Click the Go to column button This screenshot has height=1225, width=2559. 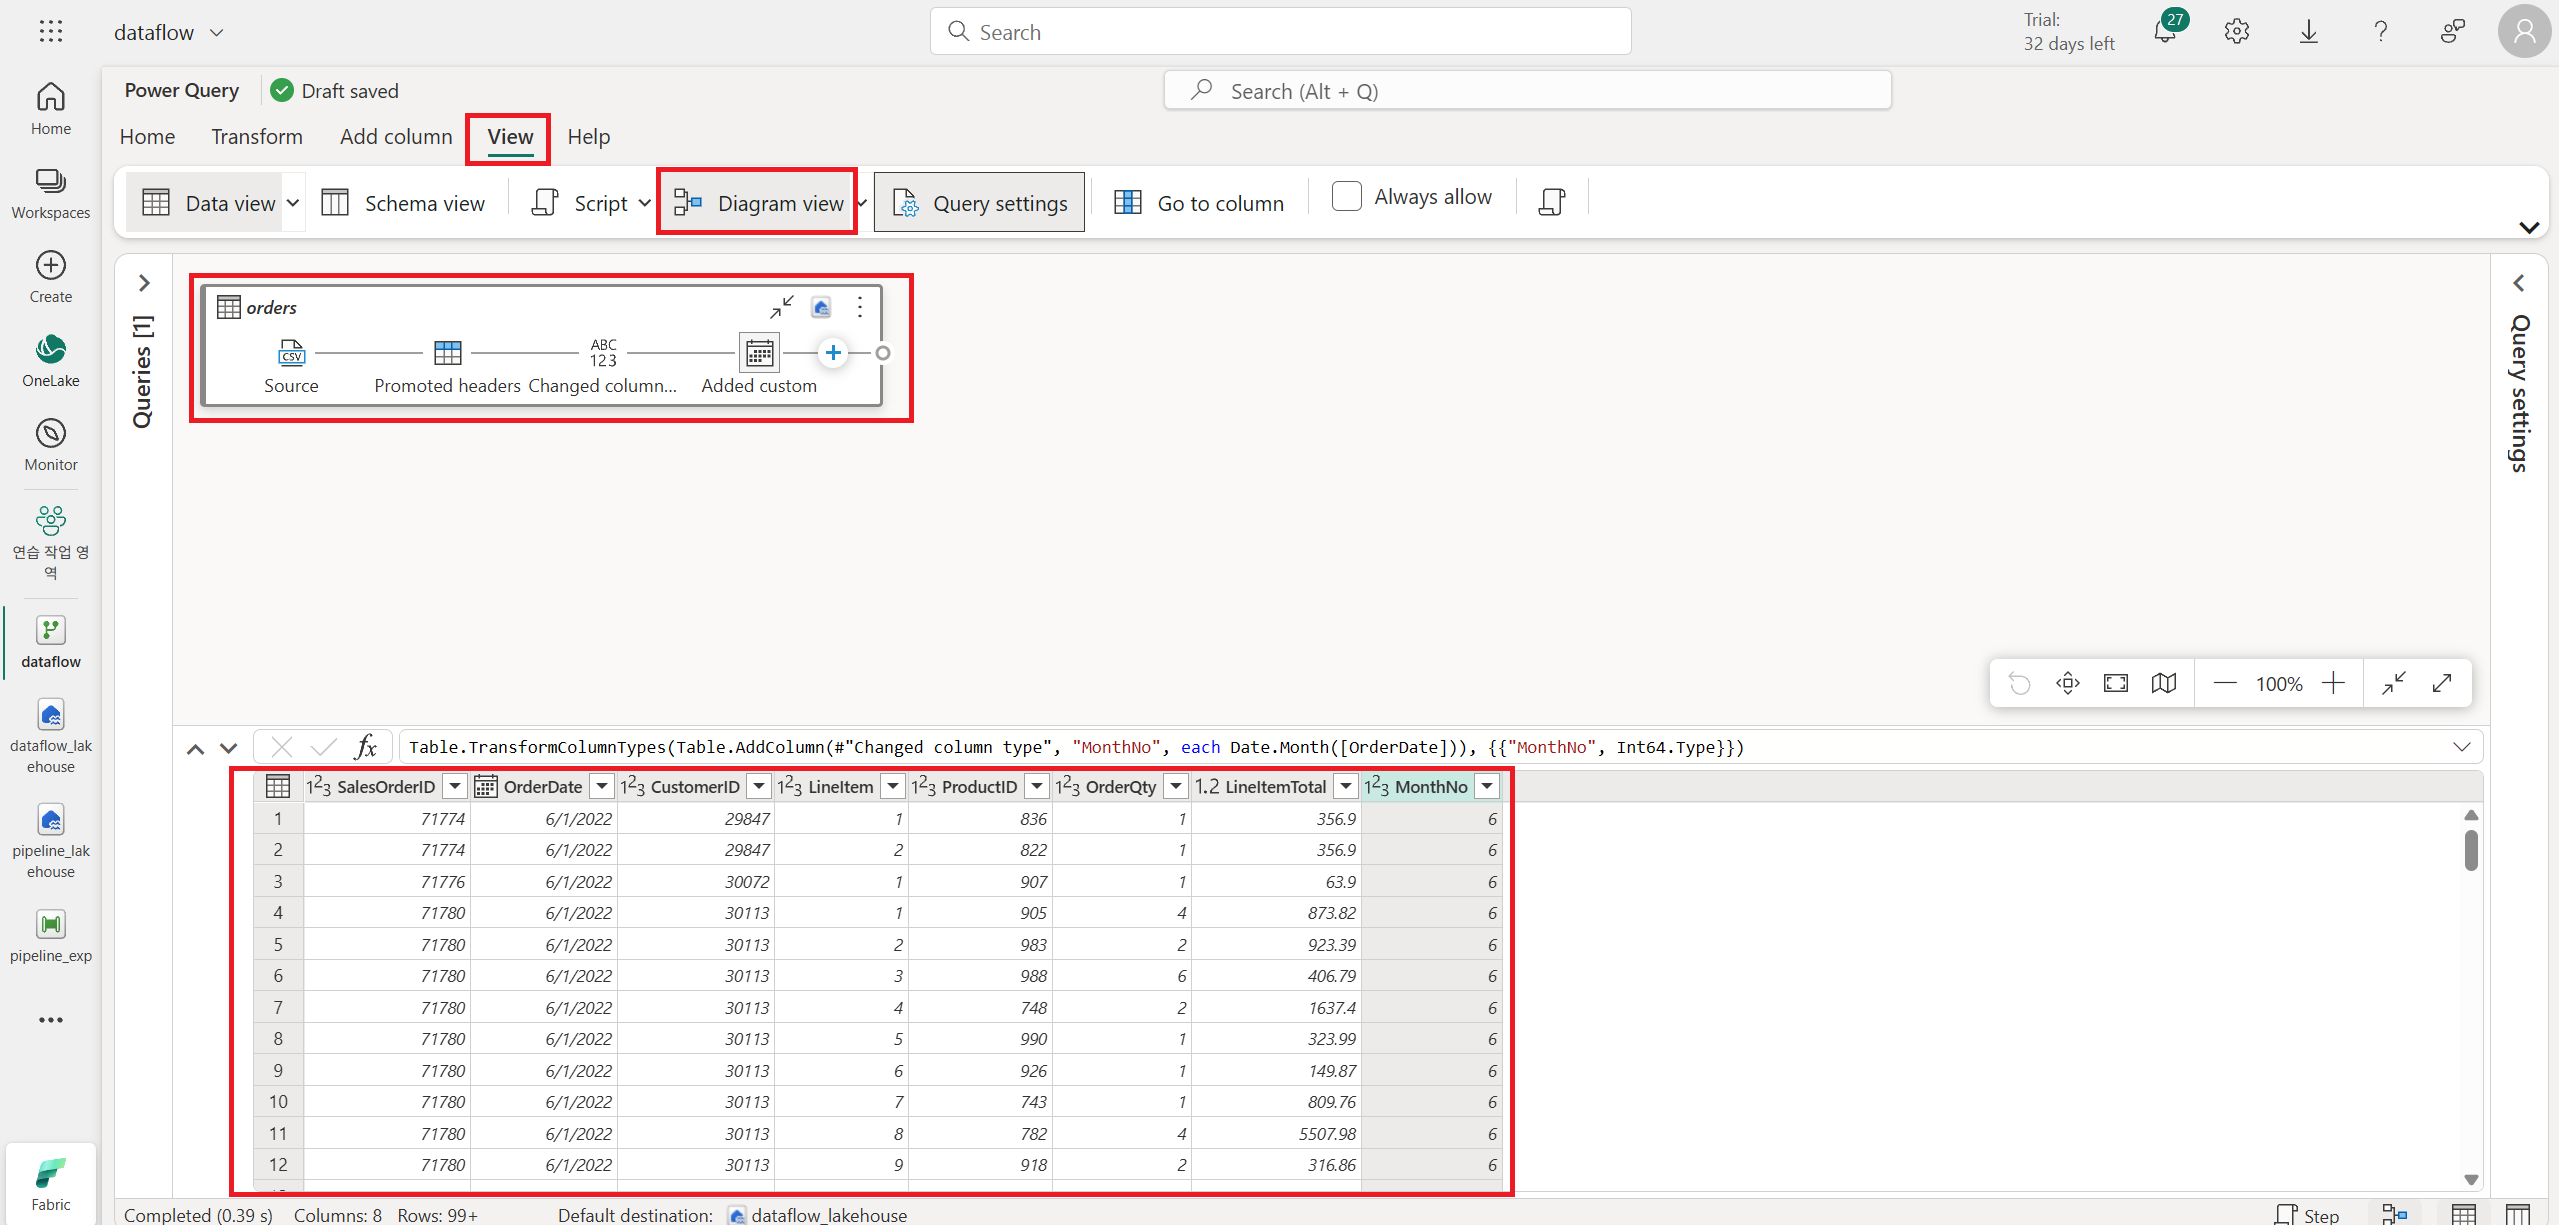[1199, 203]
